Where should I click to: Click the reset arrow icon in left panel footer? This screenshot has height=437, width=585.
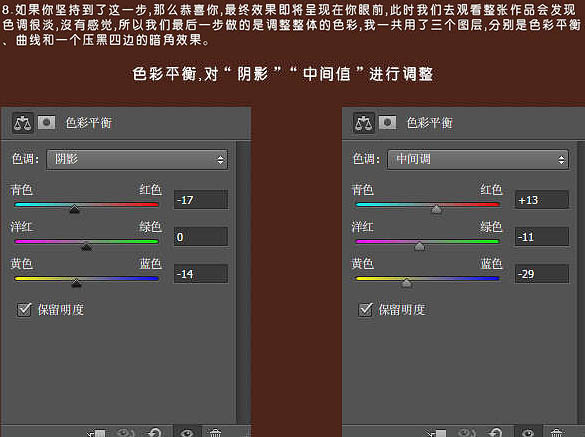point(154,433)
